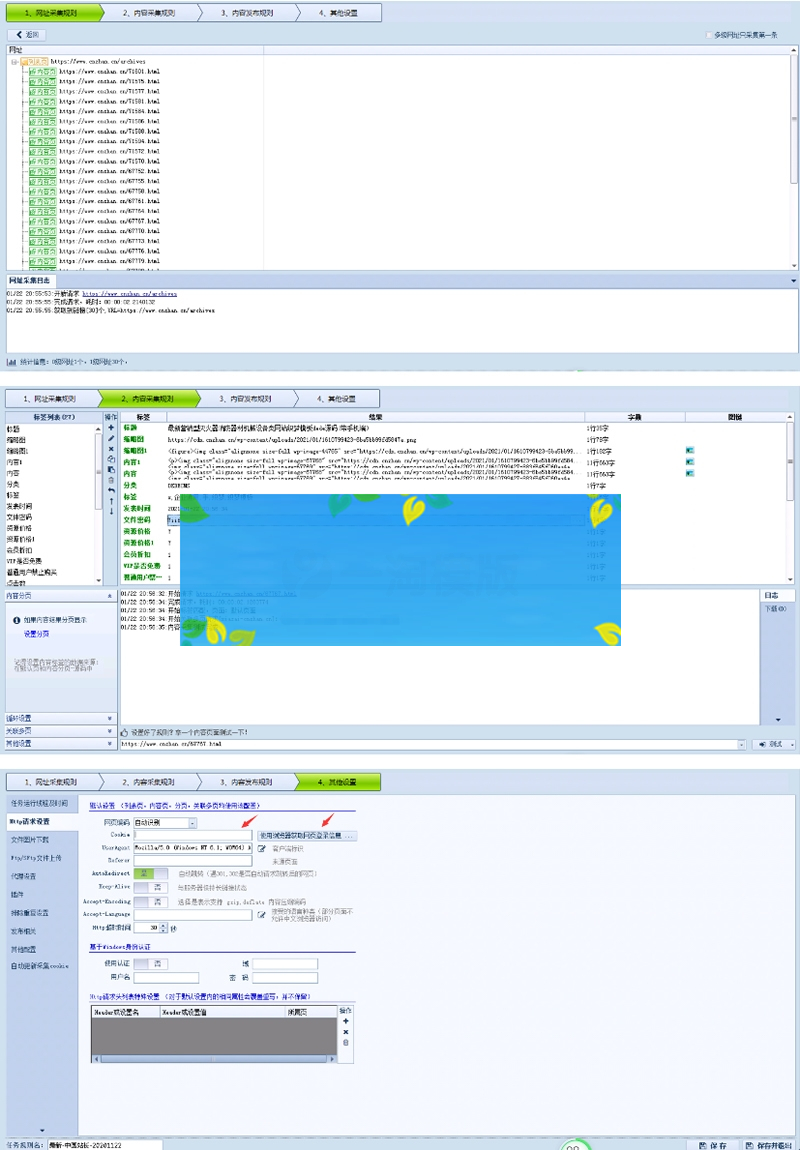Click the 使用浏览器获取网页登录信息 button
The image size is (800, 1150).
[306, 835]
